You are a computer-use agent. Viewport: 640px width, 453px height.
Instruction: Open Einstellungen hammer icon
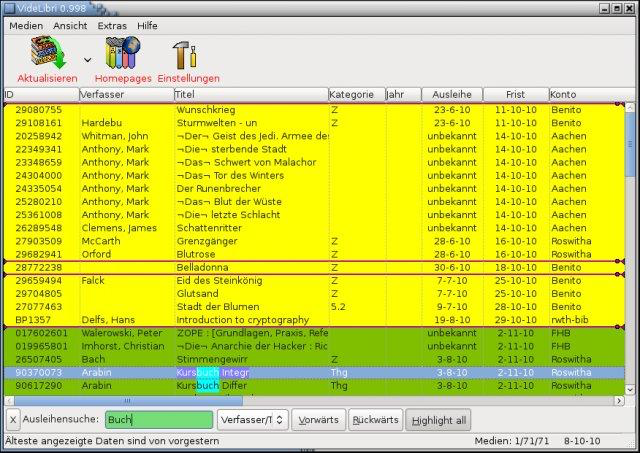(184, 55)
